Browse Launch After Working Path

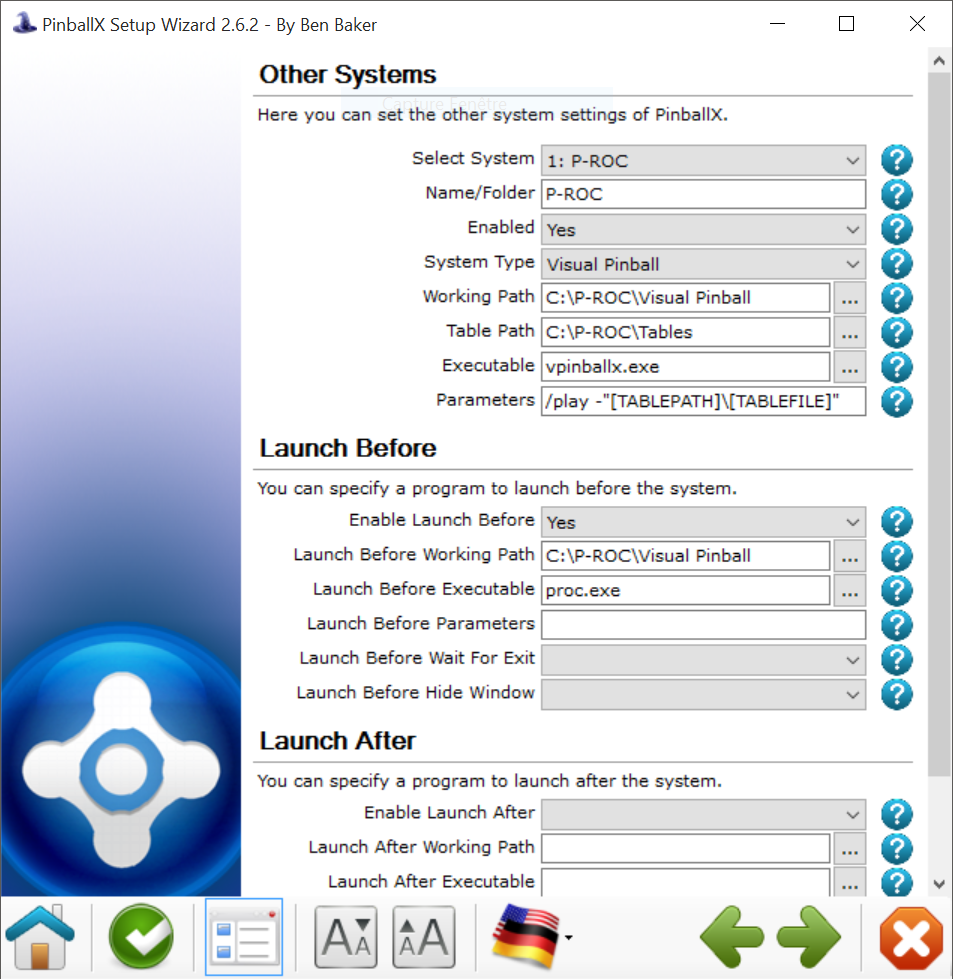point(850,849)
